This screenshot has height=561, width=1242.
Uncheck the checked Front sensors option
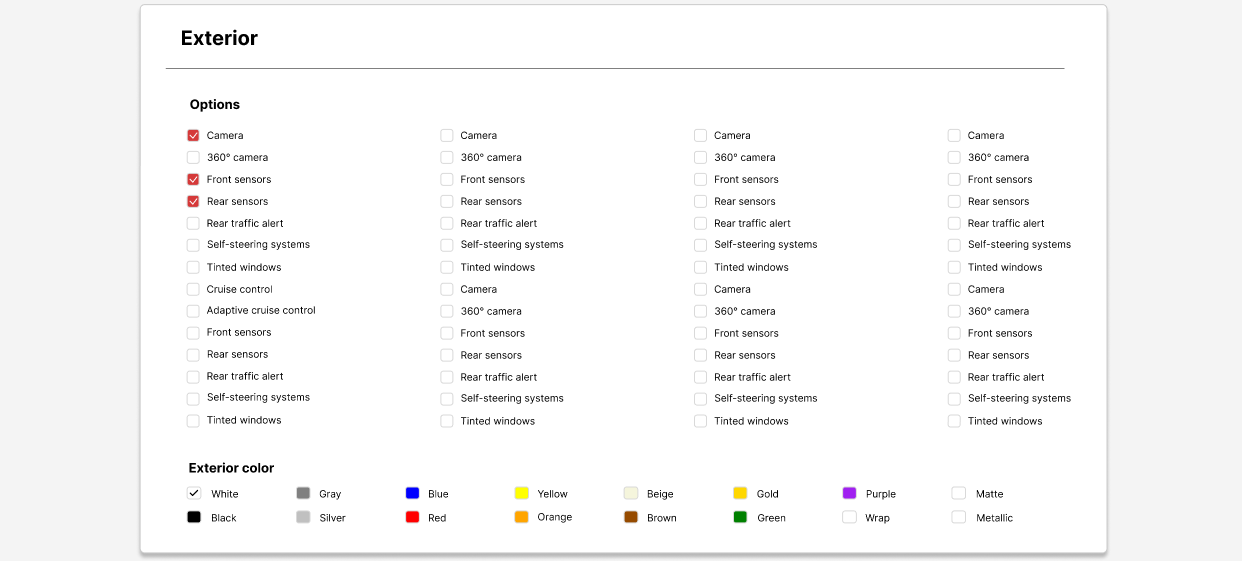193,179
